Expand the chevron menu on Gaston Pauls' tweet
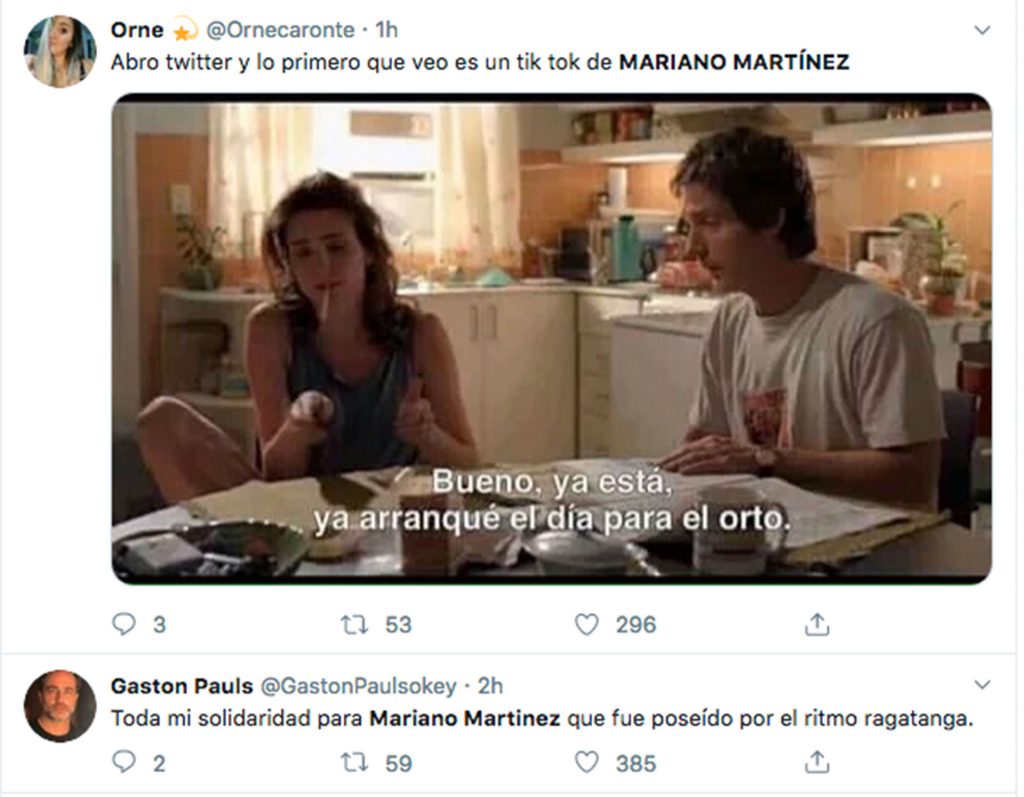1024x797 pixels. 982,685
